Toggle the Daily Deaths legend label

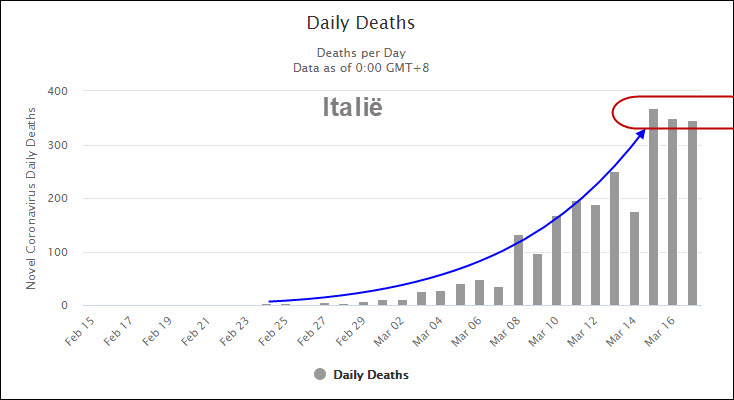click(370, 374)
